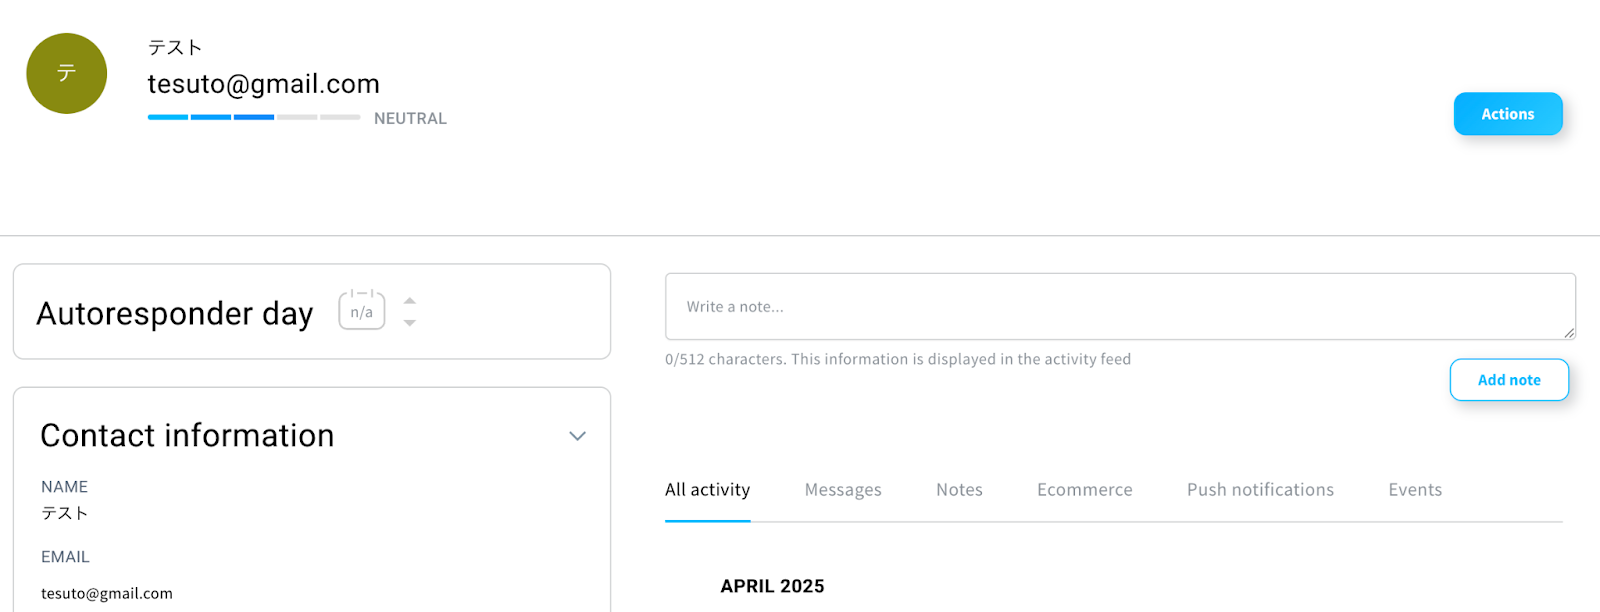Show the Events tab
The width and height of the screenshot is (1600, 612).
click(1414, 490)
